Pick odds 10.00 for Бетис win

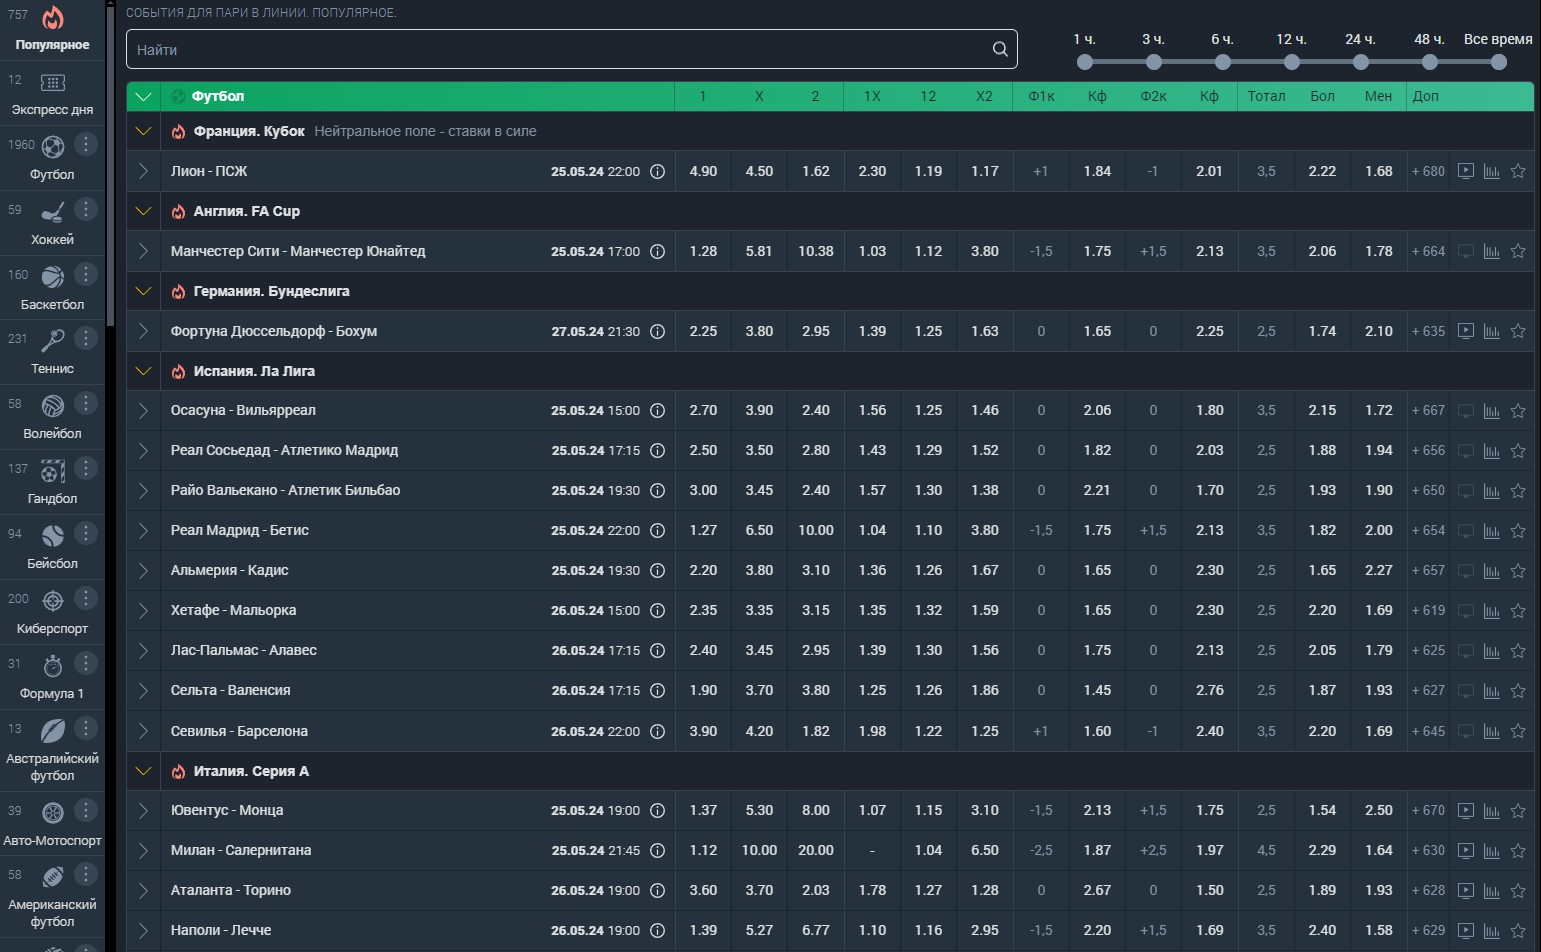tap(816, 531)
